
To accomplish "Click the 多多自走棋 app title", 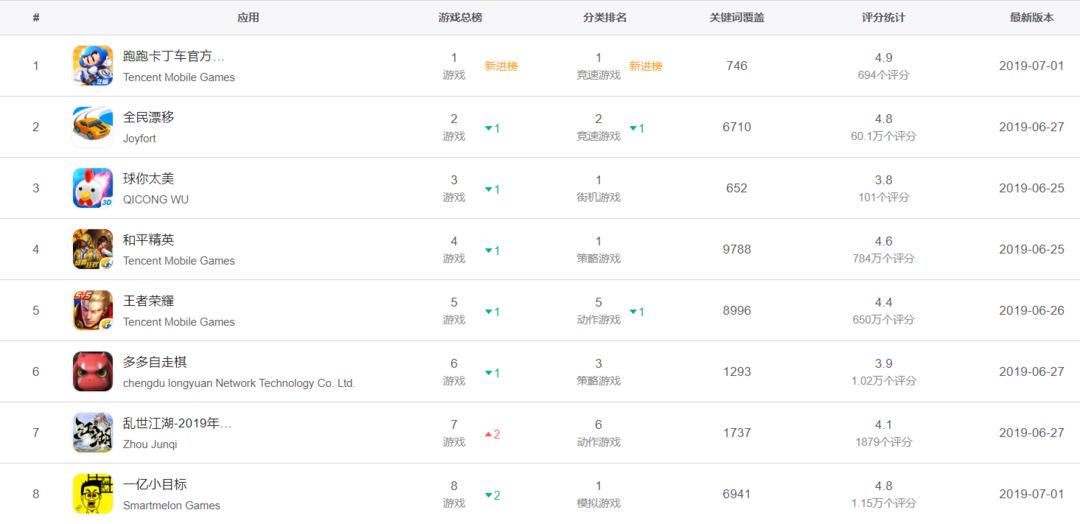I will [x=155, y=361].
